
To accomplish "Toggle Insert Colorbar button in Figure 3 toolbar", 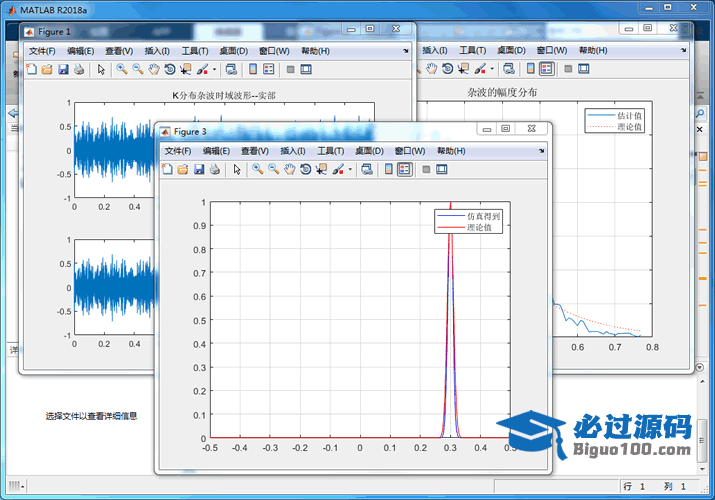I will [387, 170].
